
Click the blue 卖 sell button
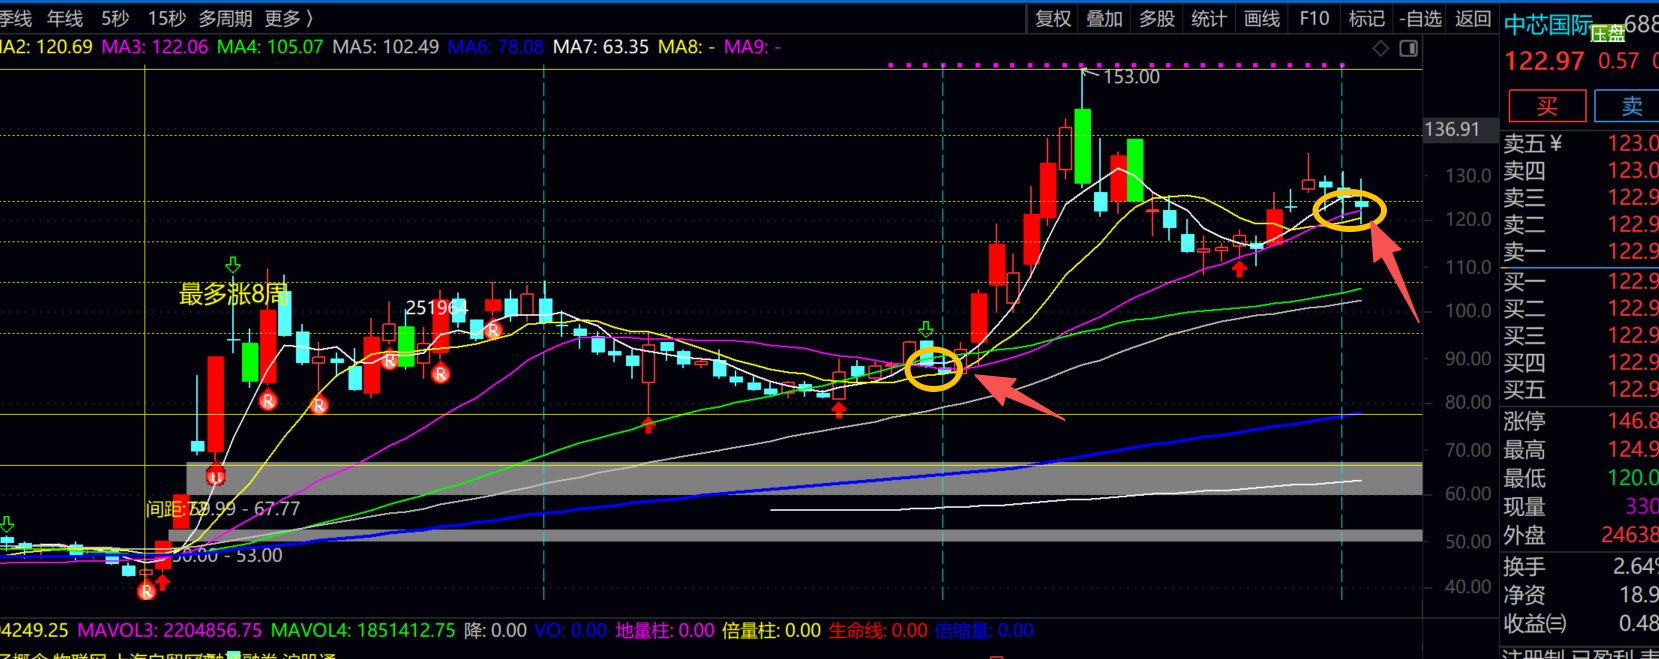point(1630,106)
